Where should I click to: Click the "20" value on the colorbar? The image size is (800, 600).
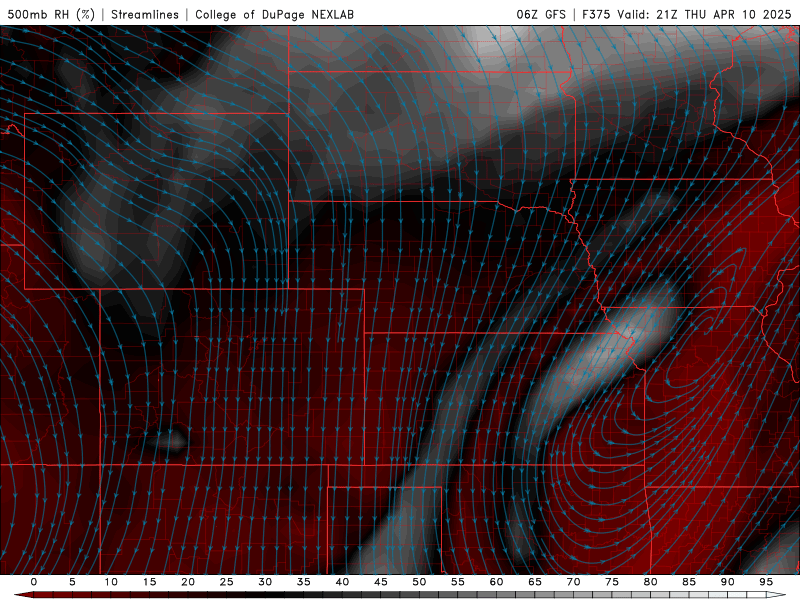188,582
